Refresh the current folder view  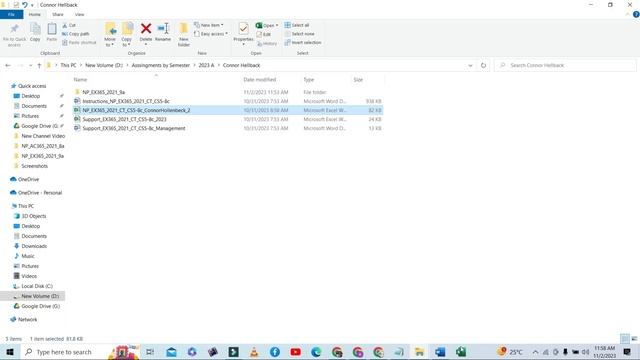pyautogui.click(x=483, y=65)
